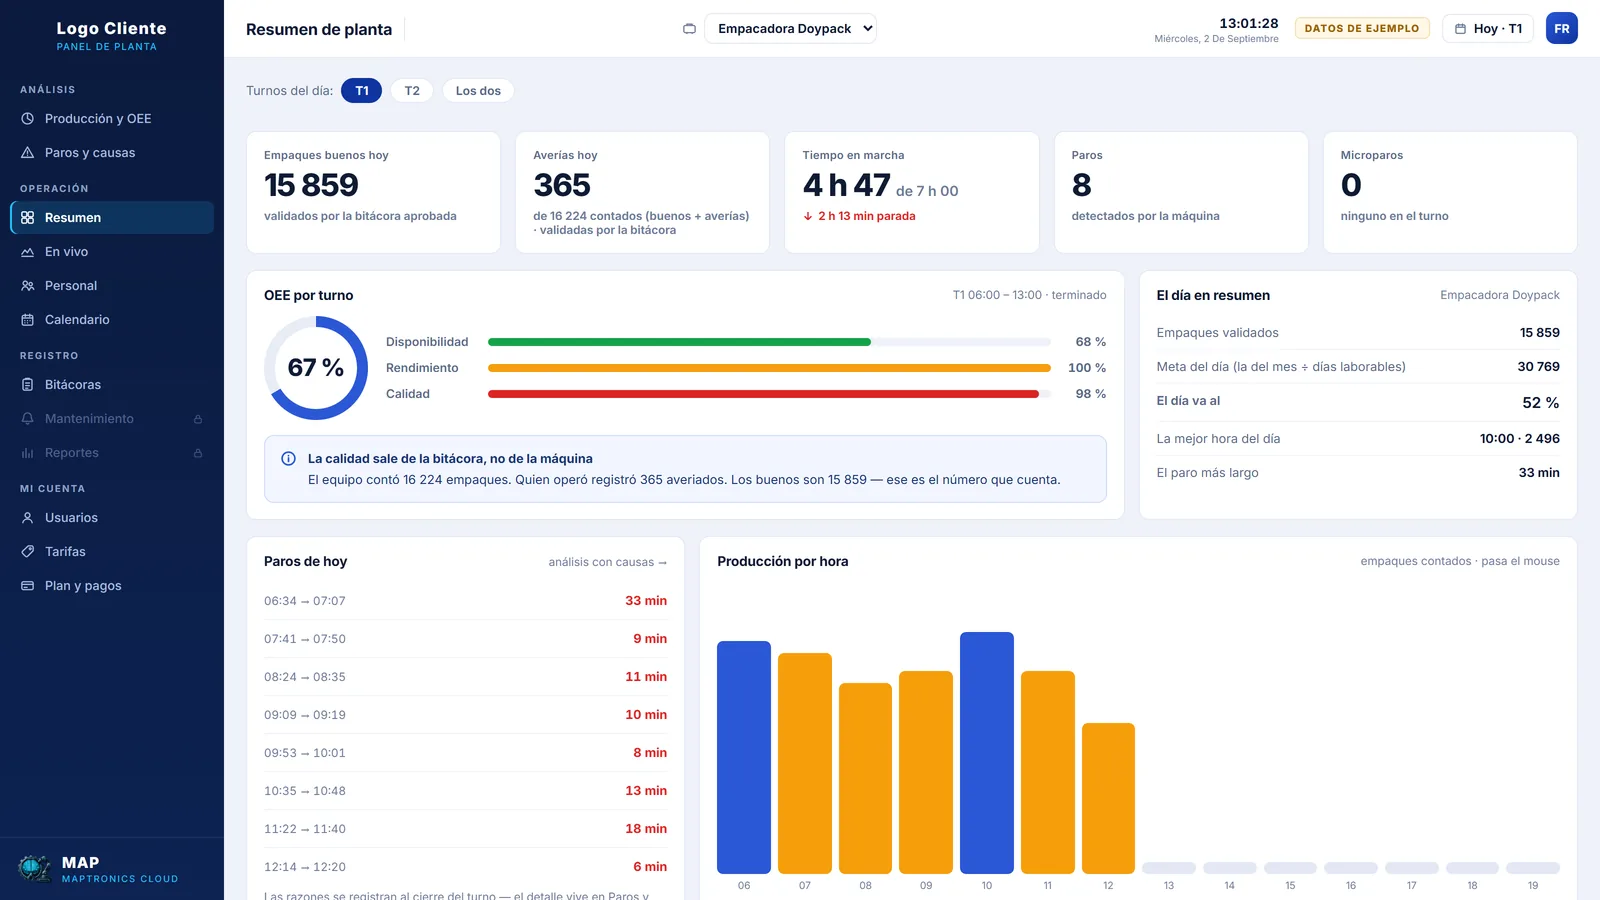The width and height of the screenshot is (1600, 900).
Task: Click the 06:34 → 07:07 stop row
Action: point(465,601)
